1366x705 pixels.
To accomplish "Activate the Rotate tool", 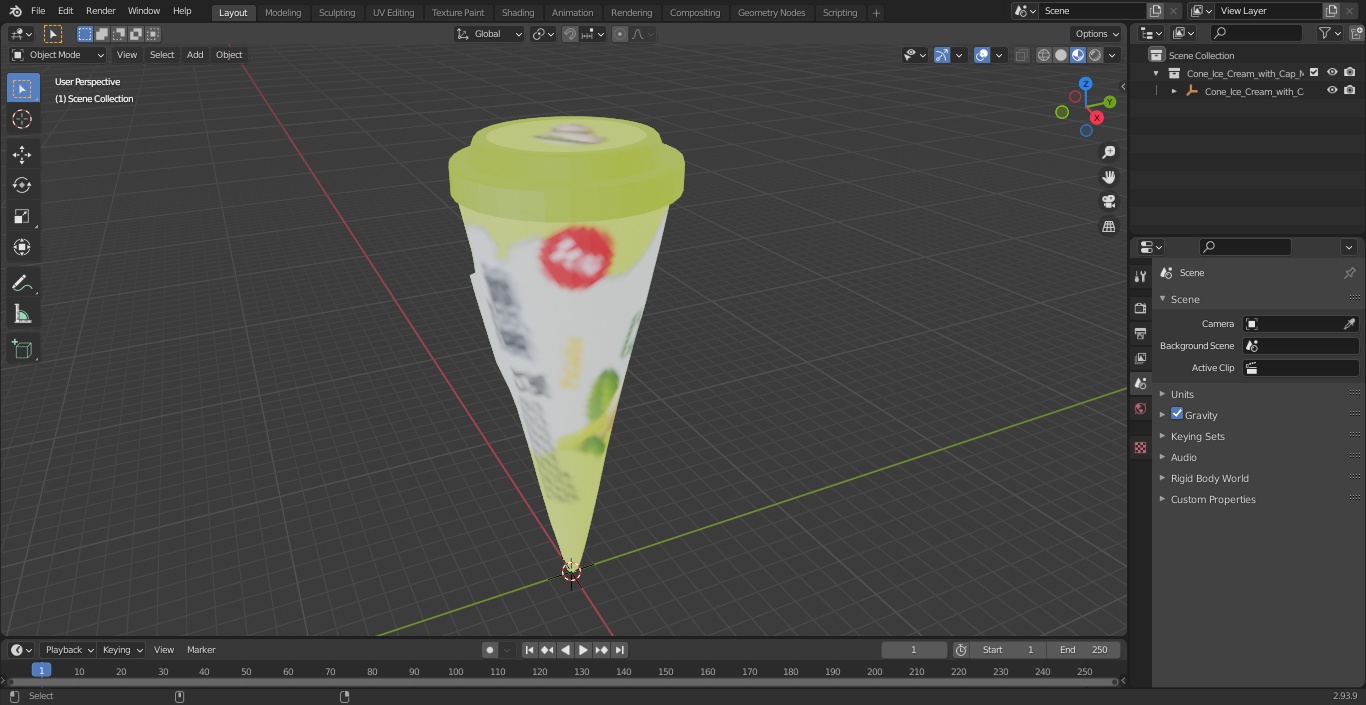I will pos(22,185).
